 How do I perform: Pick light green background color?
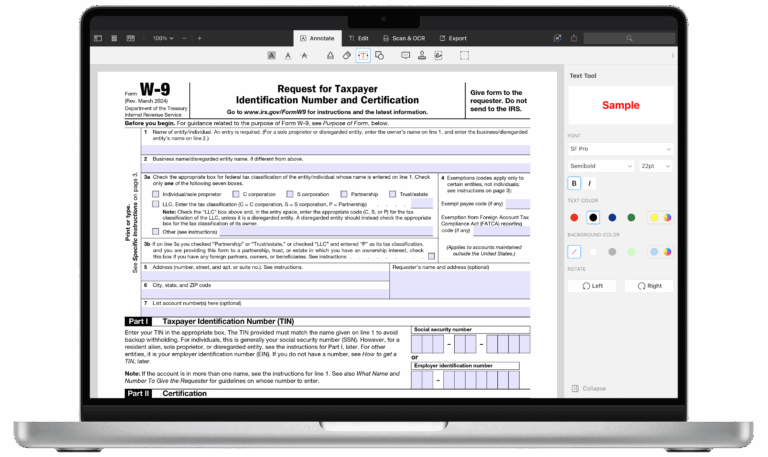point(631,252)
